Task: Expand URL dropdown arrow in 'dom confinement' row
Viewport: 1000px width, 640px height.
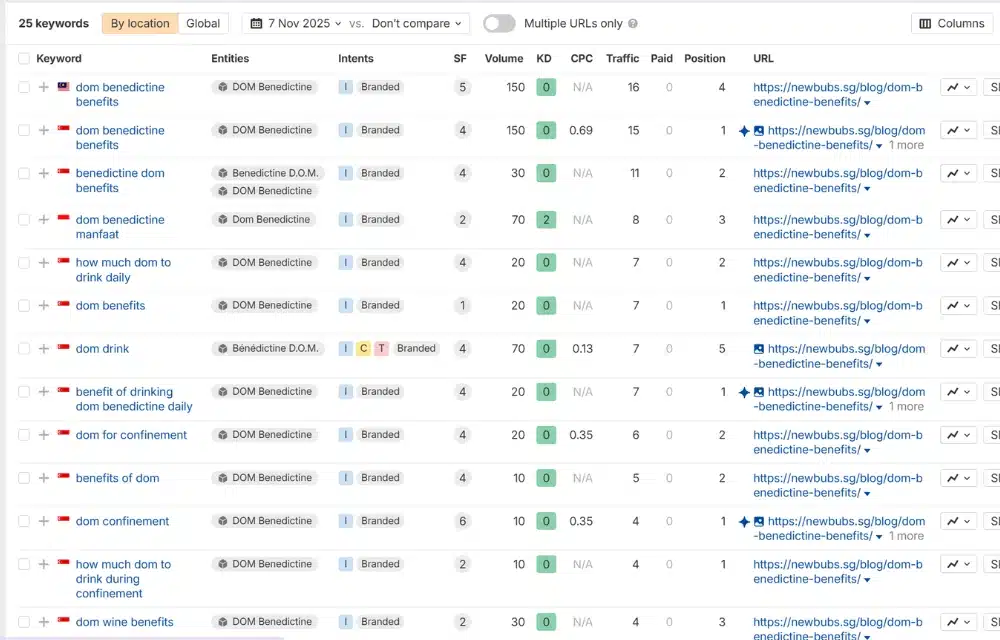Action: tap(879, 537)
